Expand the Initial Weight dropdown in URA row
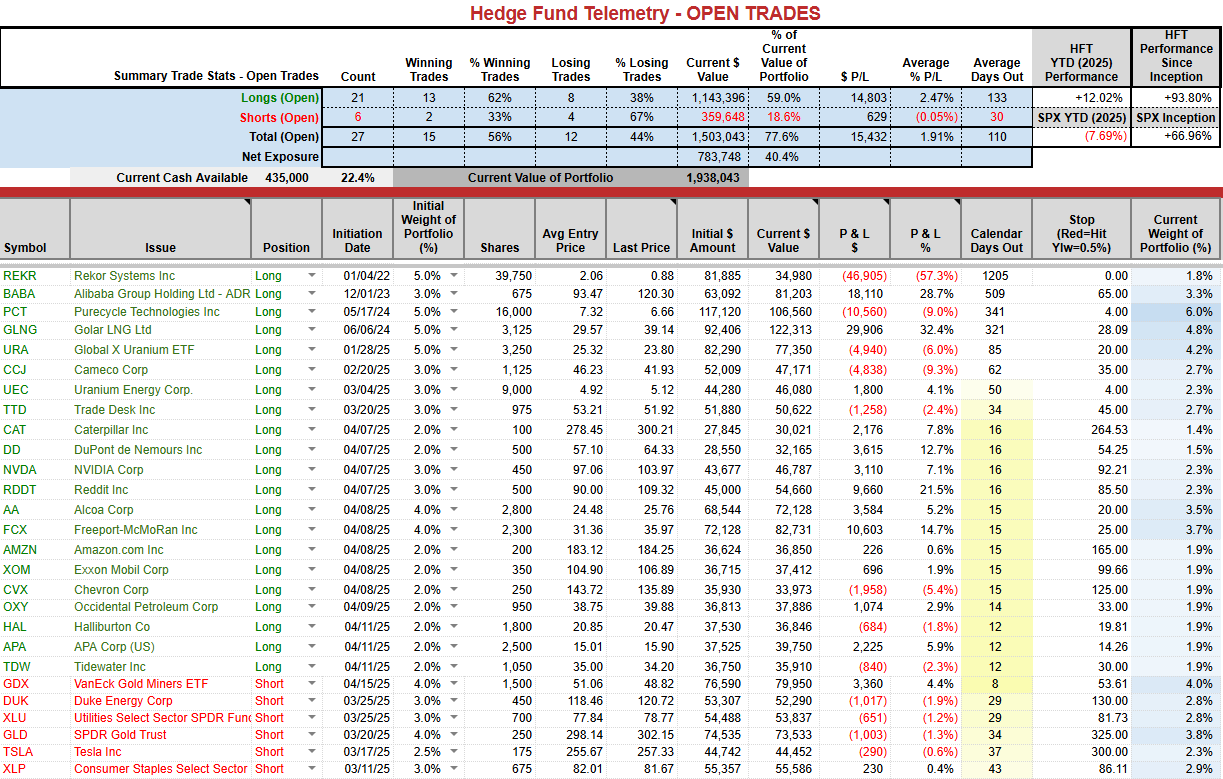This screenshot has width=1223, height=779. [455, 350]
